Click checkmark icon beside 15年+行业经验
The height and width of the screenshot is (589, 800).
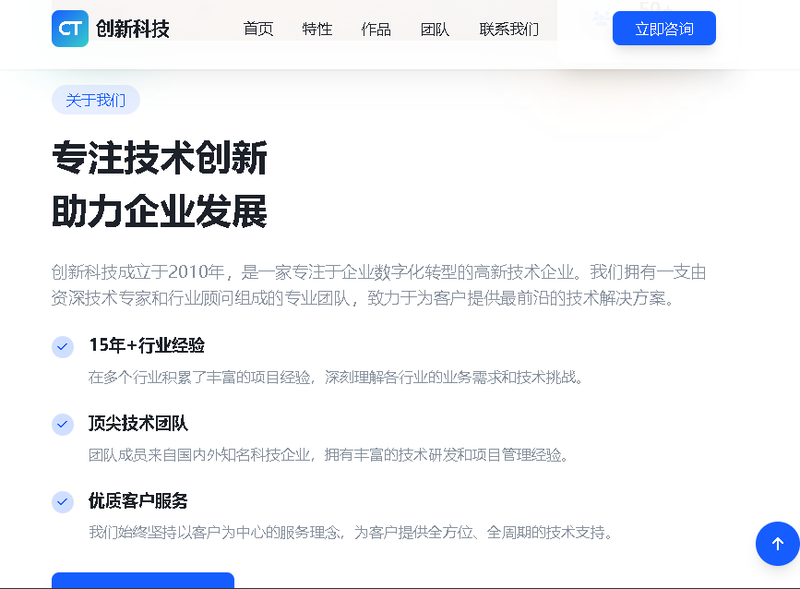click(63, 347)
